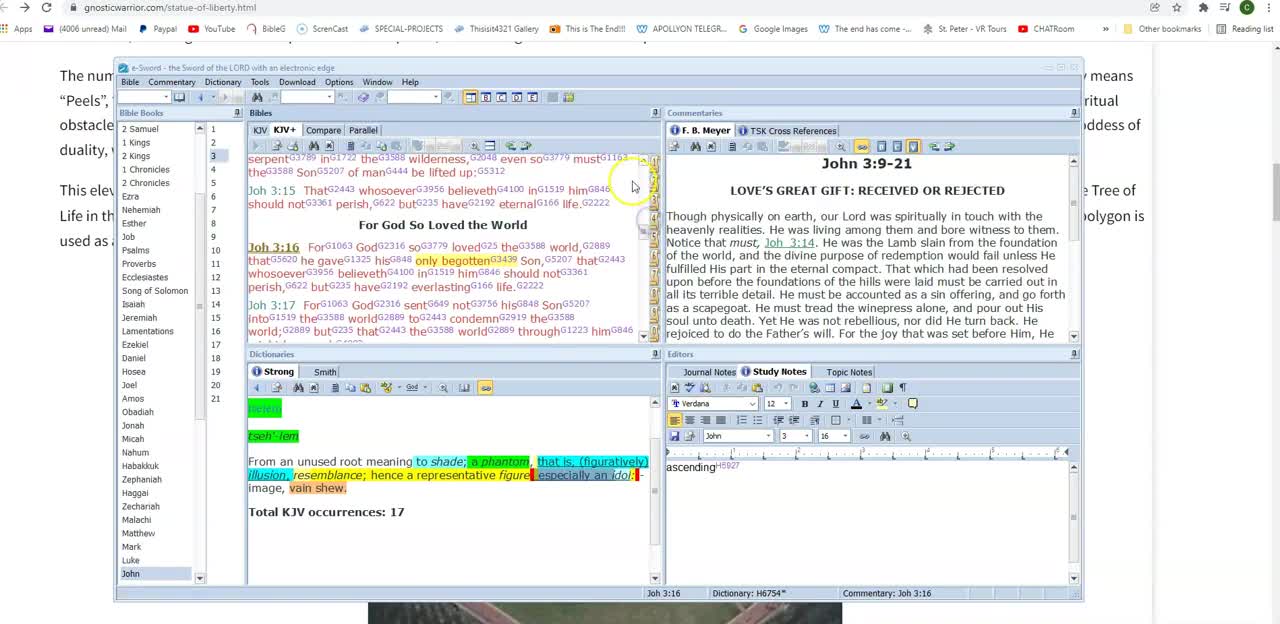Click the sticky note comment icon in Editors
The height and width of the screenshot is (624, 1280).
click(x=913, y=404)
